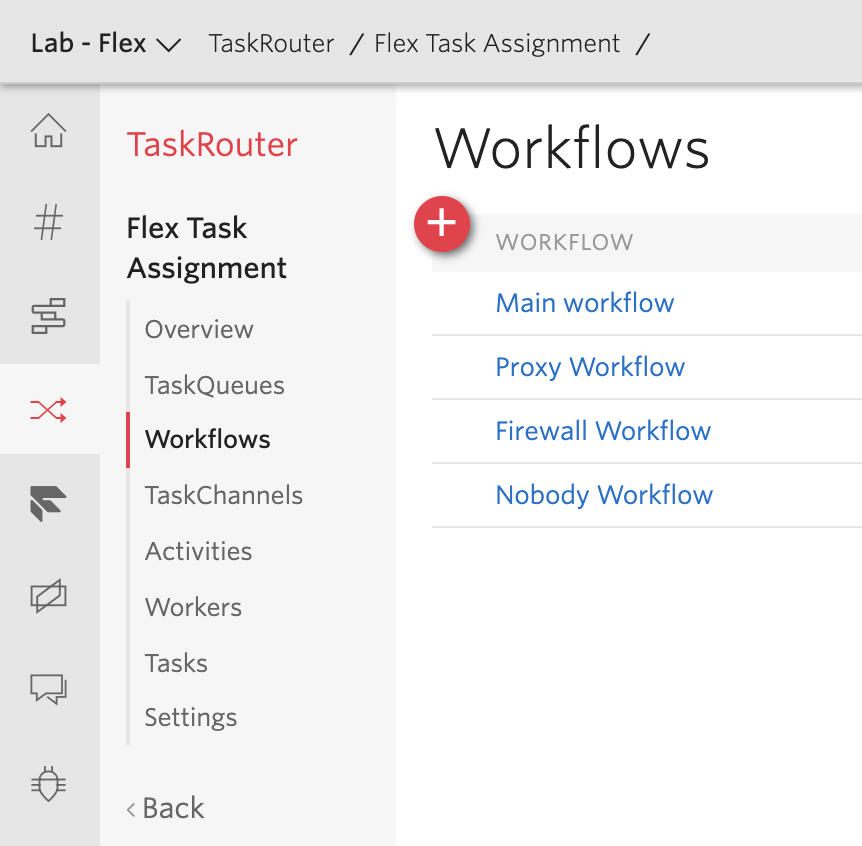Select the TaskRouter shuffle arrows icon
Viewport: 862px width, 846px height.
pyautogui.click(x=48, y=410)
